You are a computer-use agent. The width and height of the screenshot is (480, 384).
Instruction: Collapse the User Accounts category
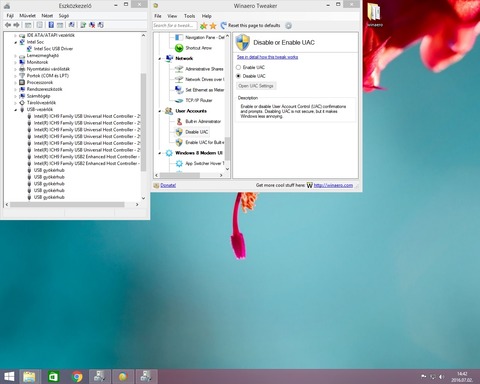click(x=160, y=111)
